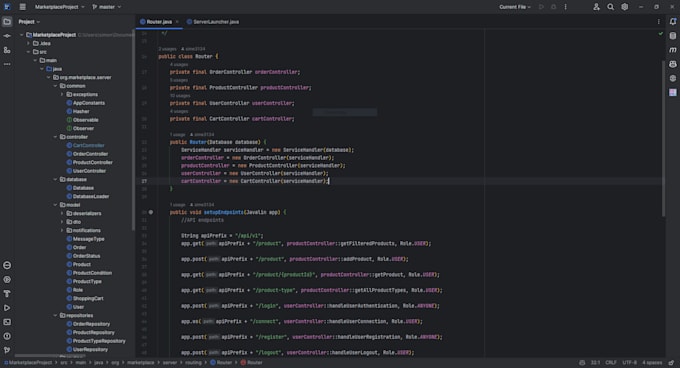Screen dimensions: 680x368
Task: Click the routing breadcrumb
Action: (x=193, y=363)
